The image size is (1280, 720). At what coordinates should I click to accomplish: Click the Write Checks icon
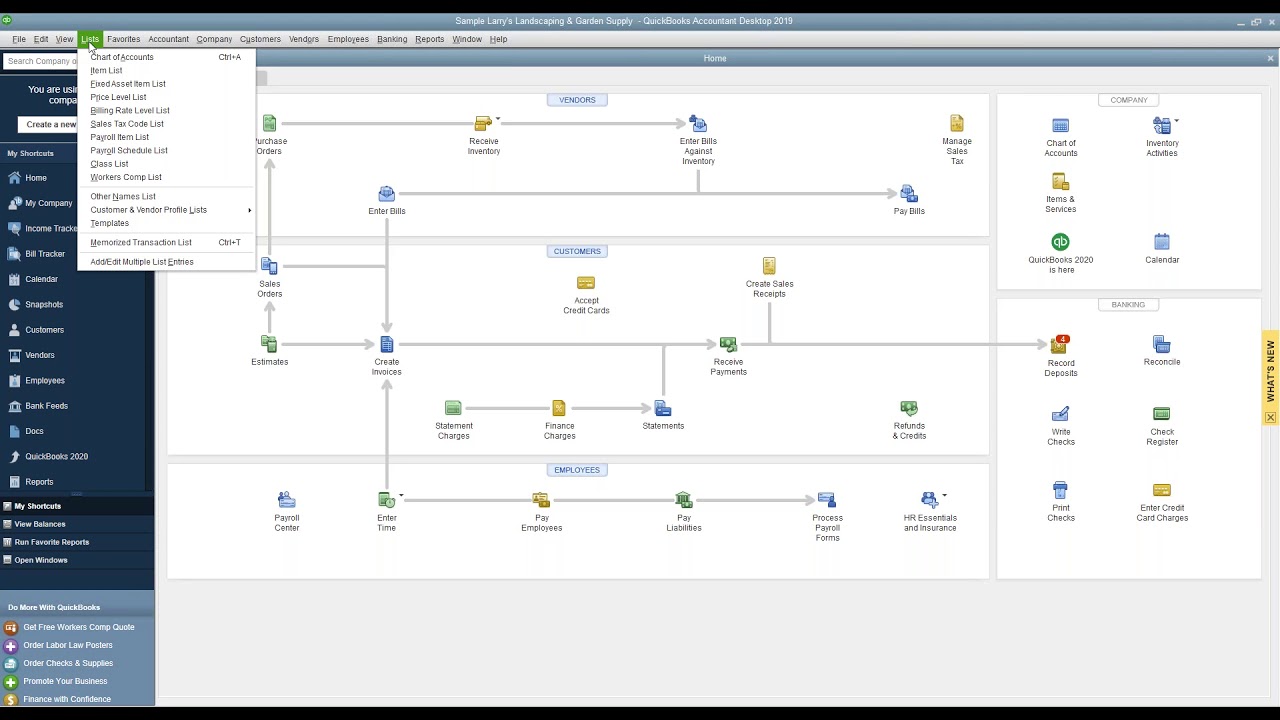coord(1060,414)
